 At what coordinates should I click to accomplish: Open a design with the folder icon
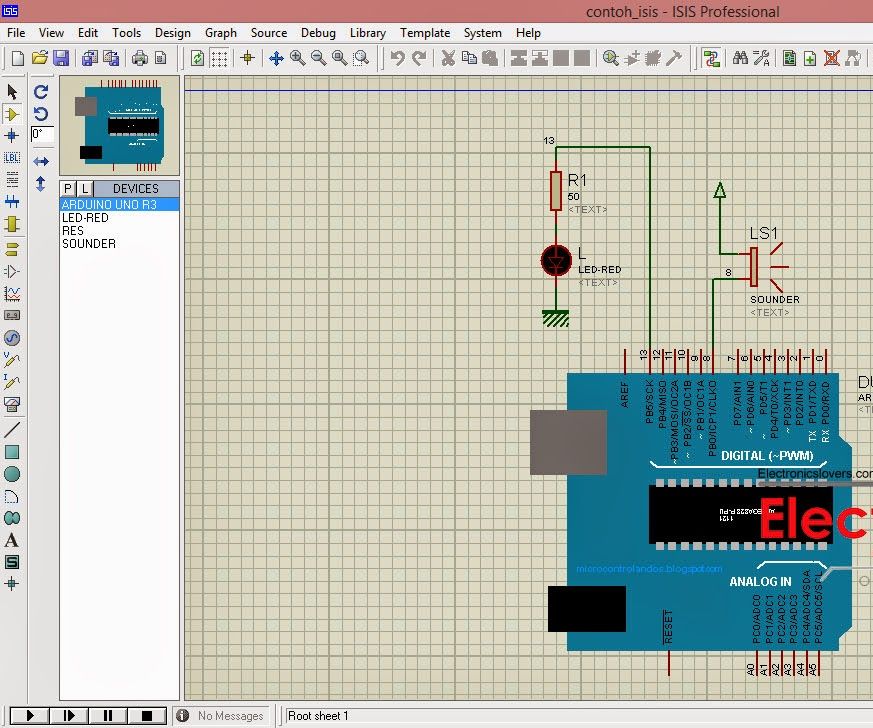tap(39, 58)
